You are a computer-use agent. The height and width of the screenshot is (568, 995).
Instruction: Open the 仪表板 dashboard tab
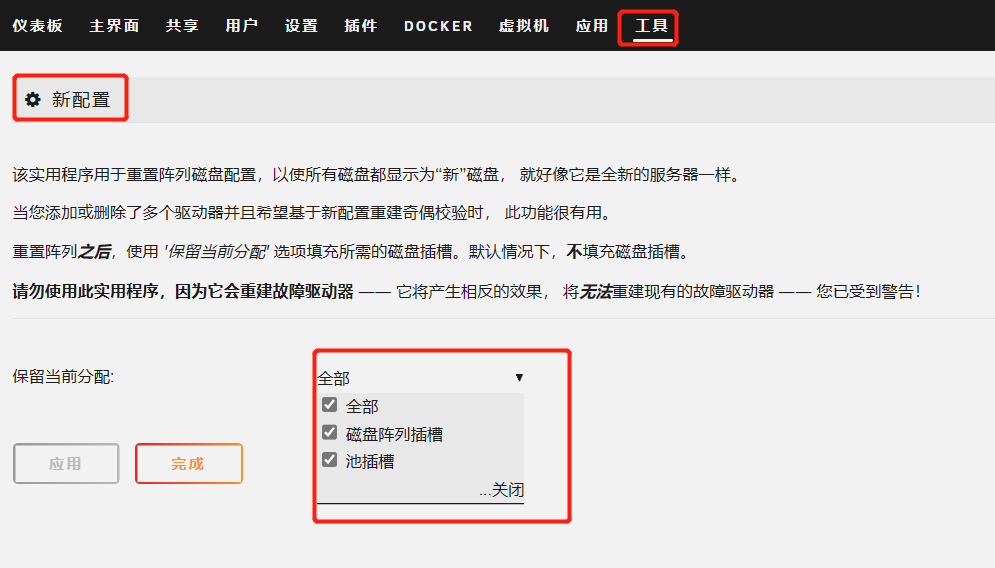click(37, 26)
